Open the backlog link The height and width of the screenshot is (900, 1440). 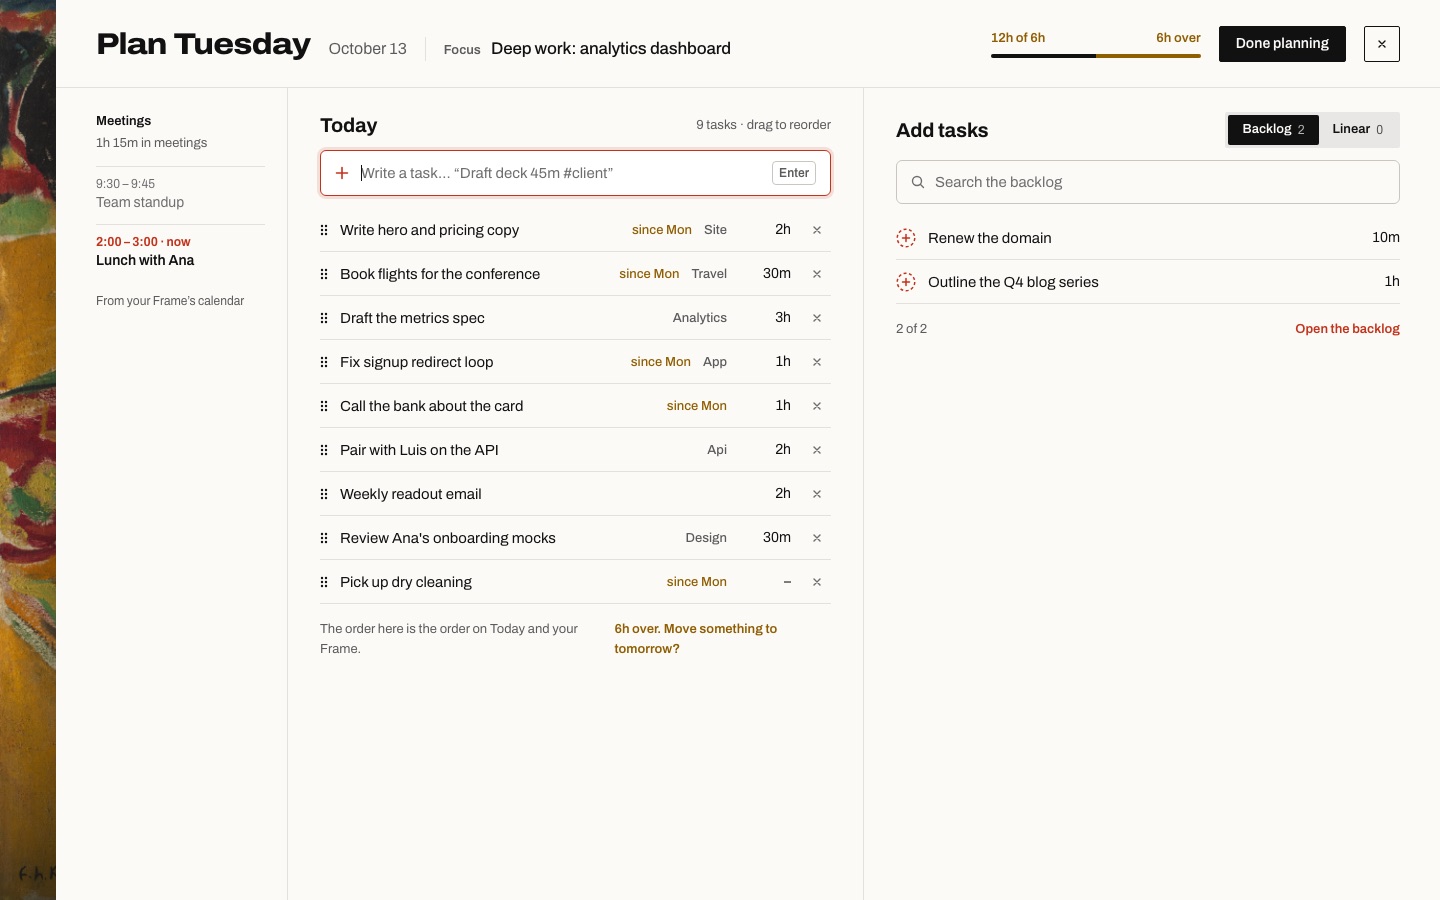1347,329
